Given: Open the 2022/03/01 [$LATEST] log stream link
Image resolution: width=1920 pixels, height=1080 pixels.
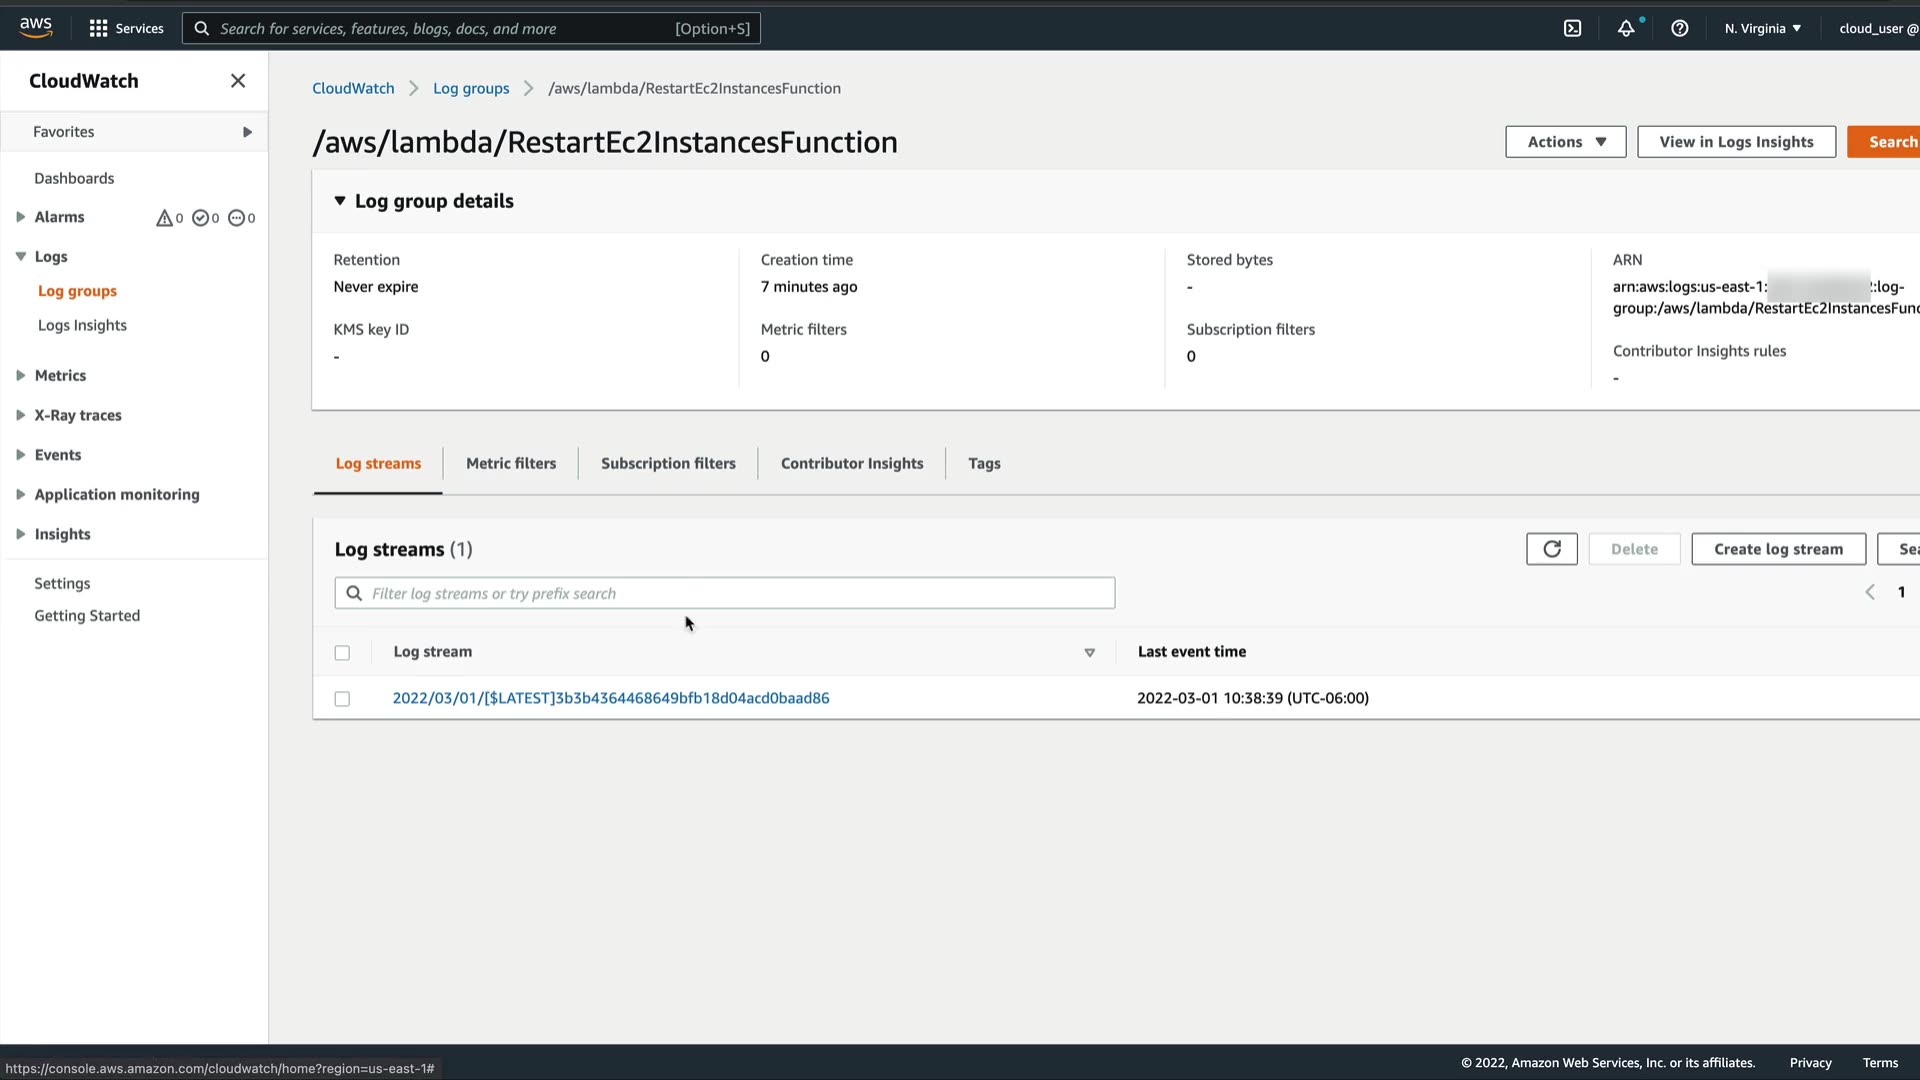Looking at the screenshot, I should click(x=610, y=698).
